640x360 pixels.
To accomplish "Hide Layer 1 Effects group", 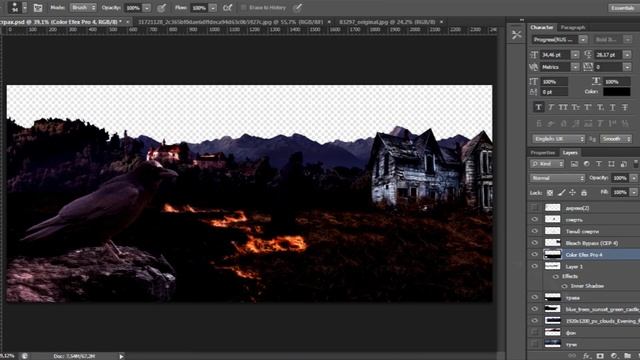I will (x=556, y=276).
